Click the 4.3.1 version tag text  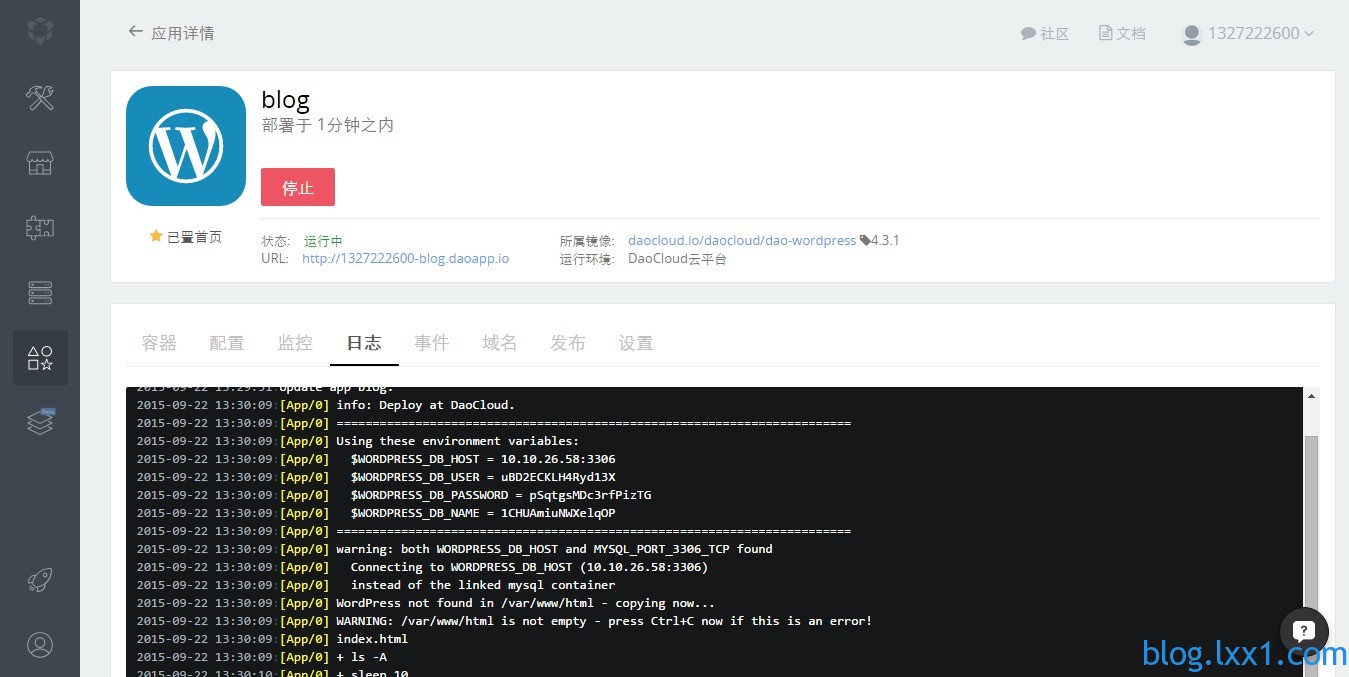886,241
